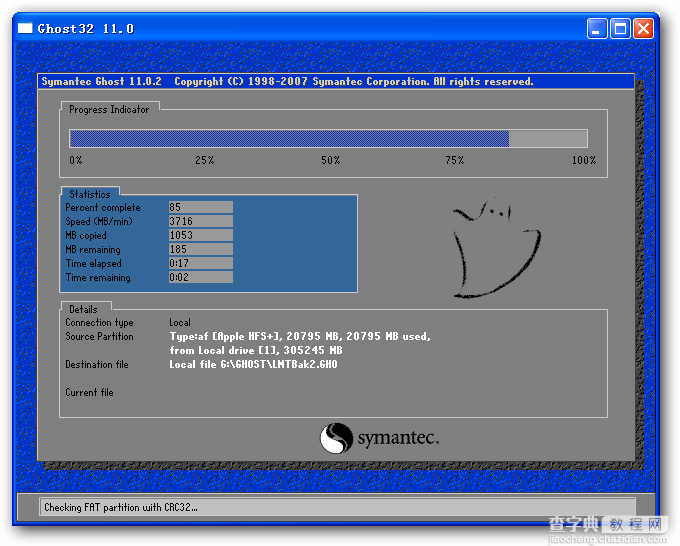Screen dimensions: 680x546
Task: Click the Percent complete value 85
Action: pos(201,207)
